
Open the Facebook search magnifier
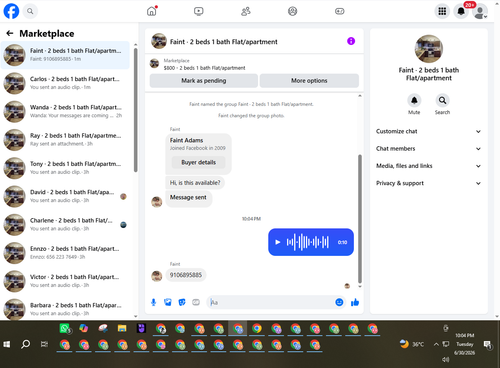coord(30,11)
